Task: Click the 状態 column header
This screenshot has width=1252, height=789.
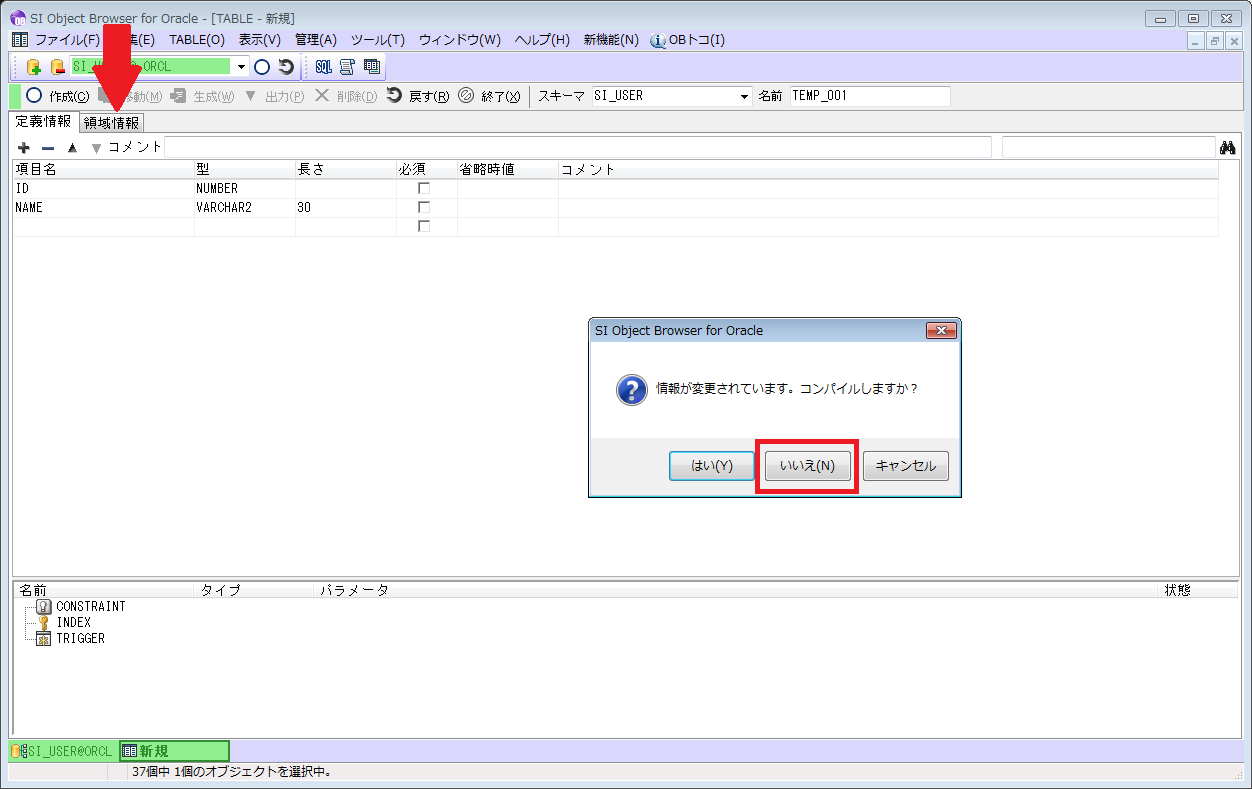Action: (1199, 590)
